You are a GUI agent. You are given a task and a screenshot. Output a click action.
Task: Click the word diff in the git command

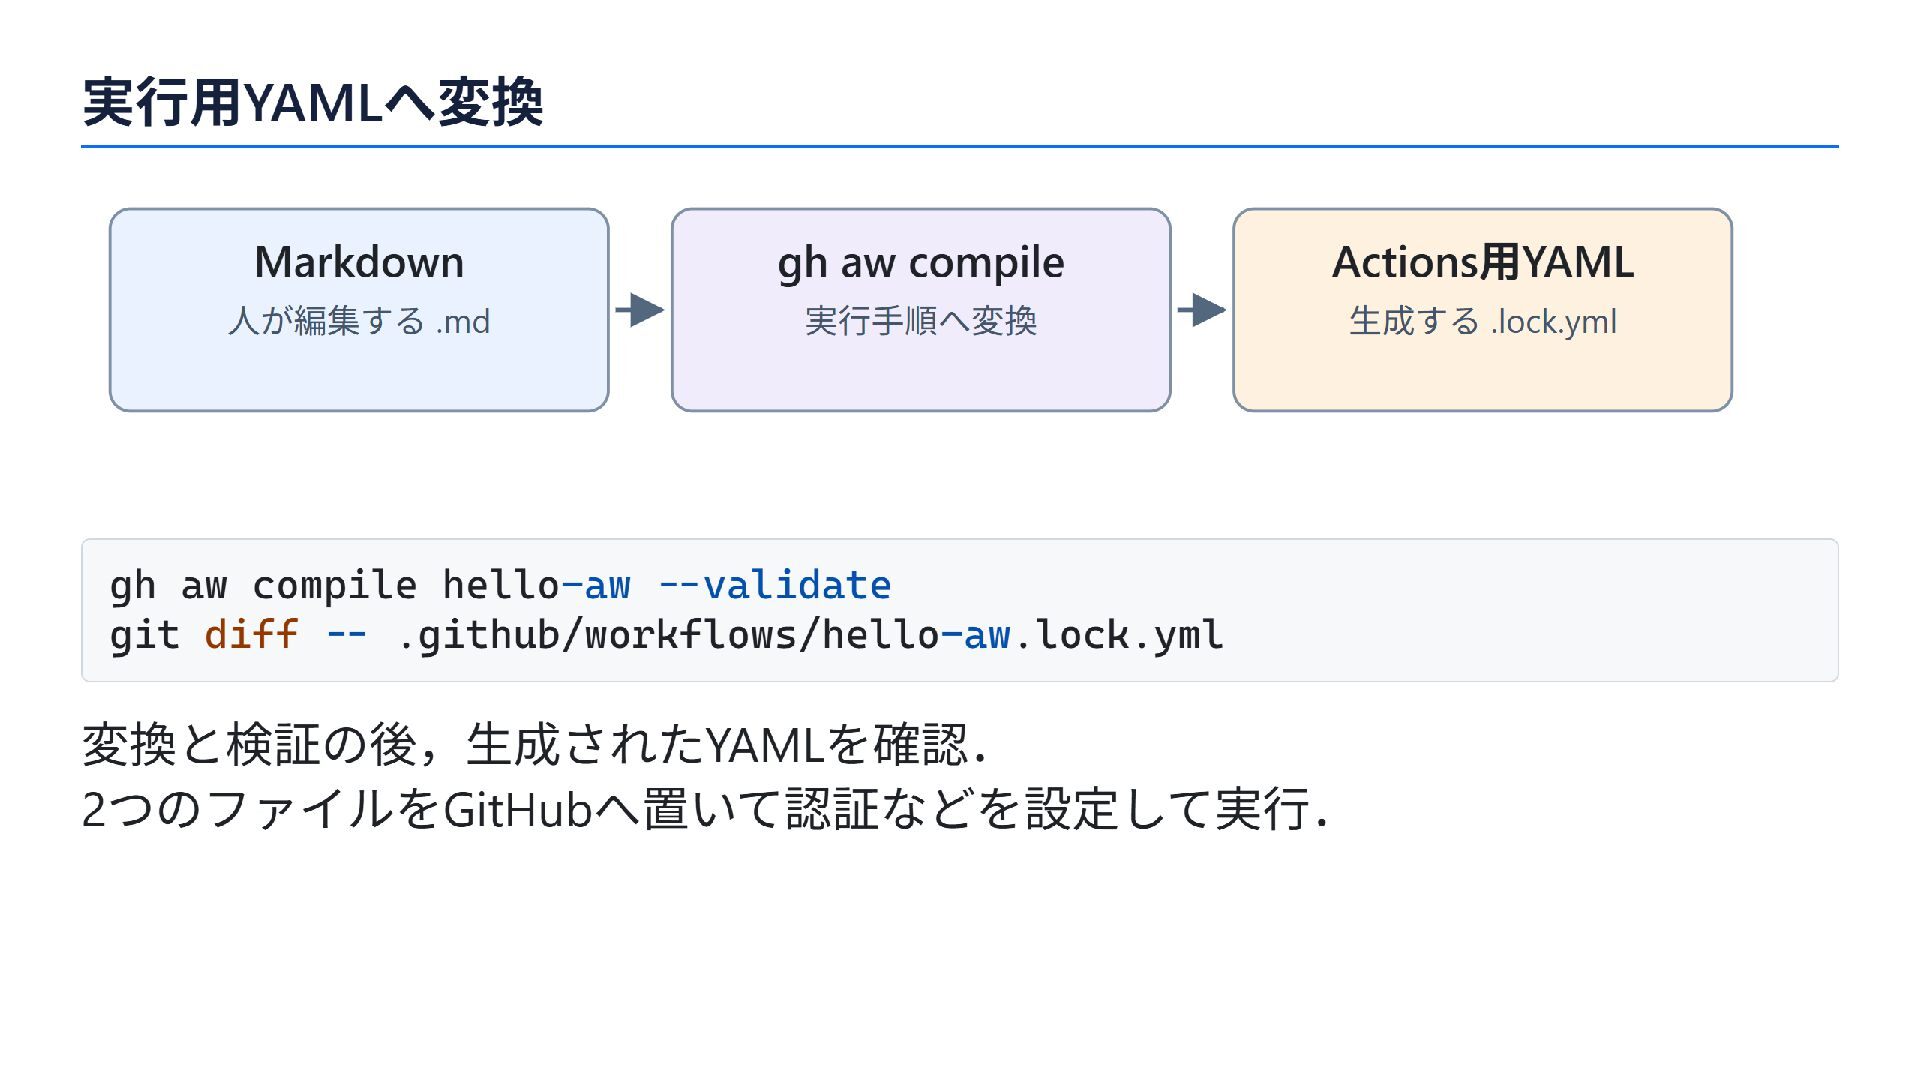(x=251, y=635)
